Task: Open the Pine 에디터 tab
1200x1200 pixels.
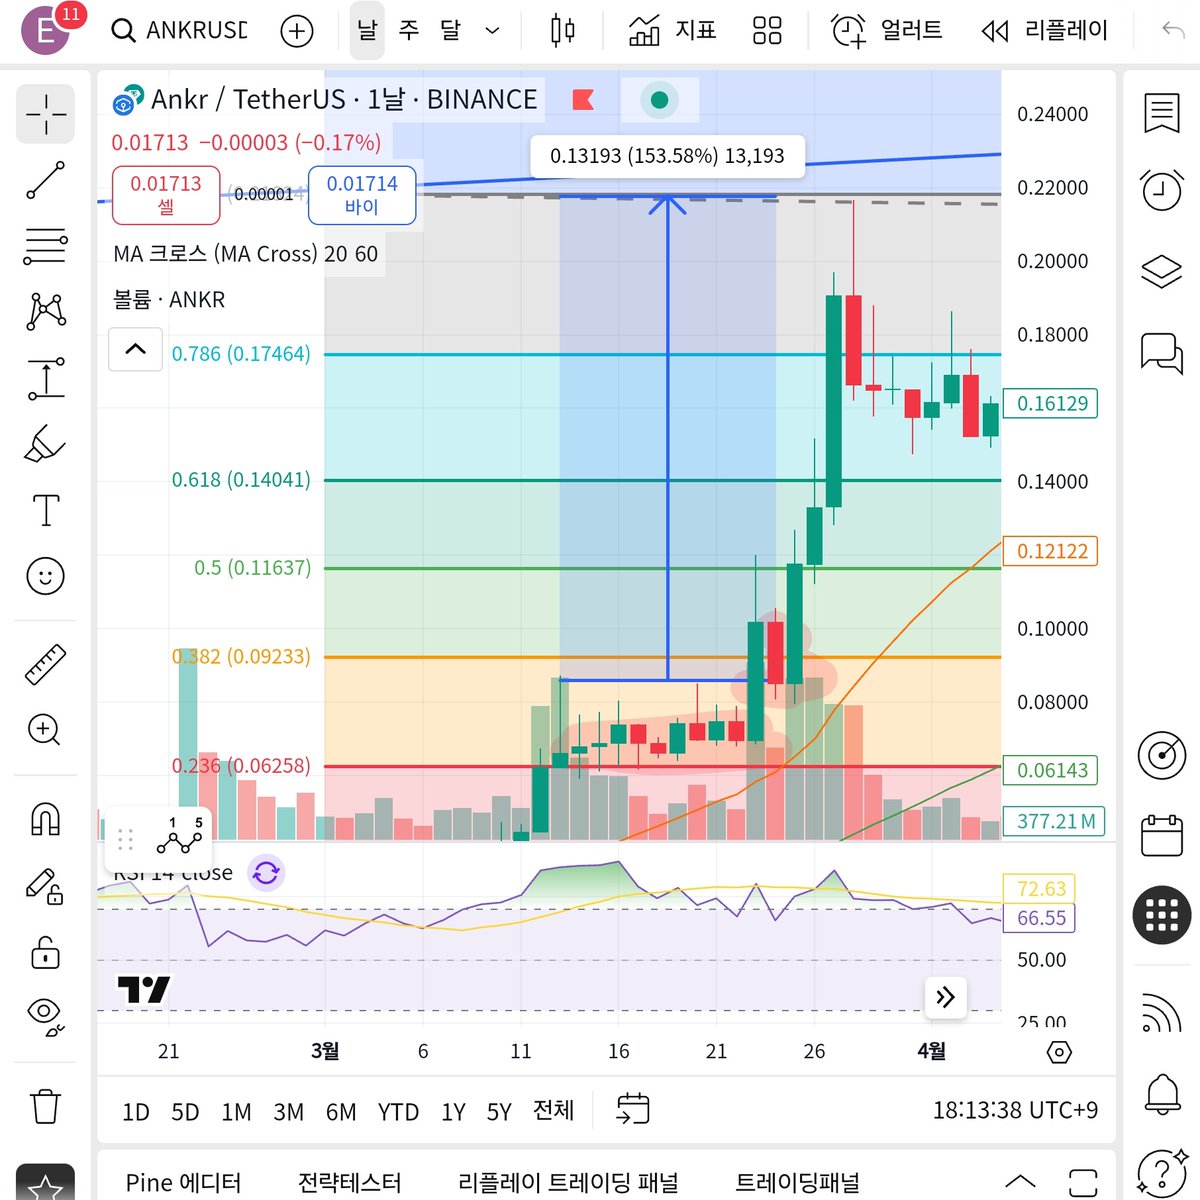Action: pos(183,1183)
